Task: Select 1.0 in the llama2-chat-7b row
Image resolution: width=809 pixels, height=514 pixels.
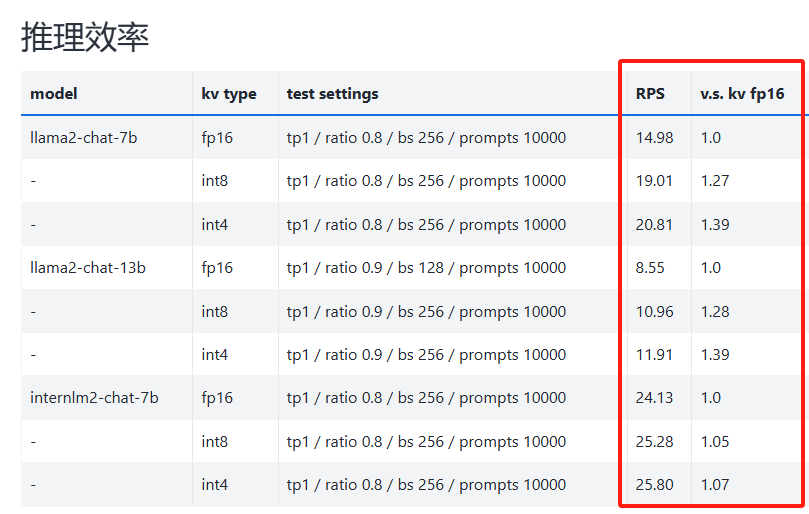Action: (710, 138)
